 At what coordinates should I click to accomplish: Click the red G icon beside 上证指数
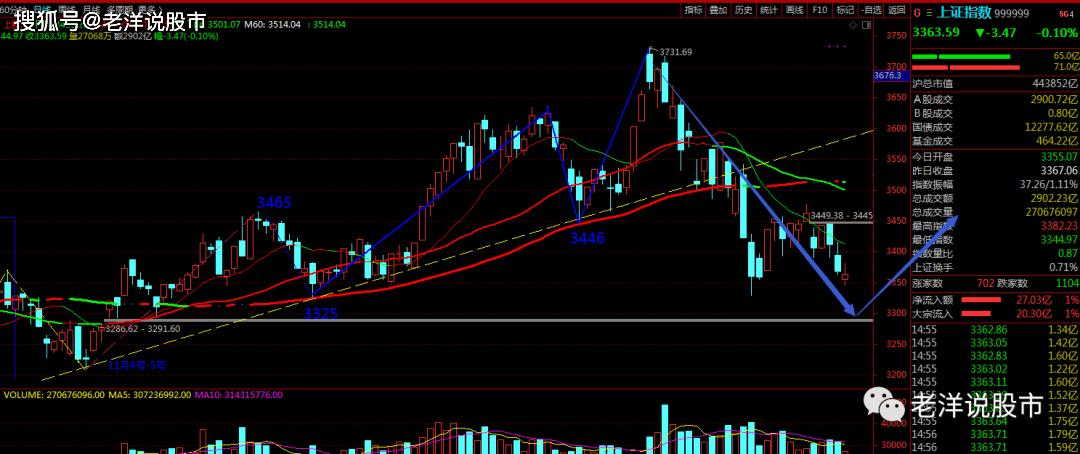(x=918, y=11)
